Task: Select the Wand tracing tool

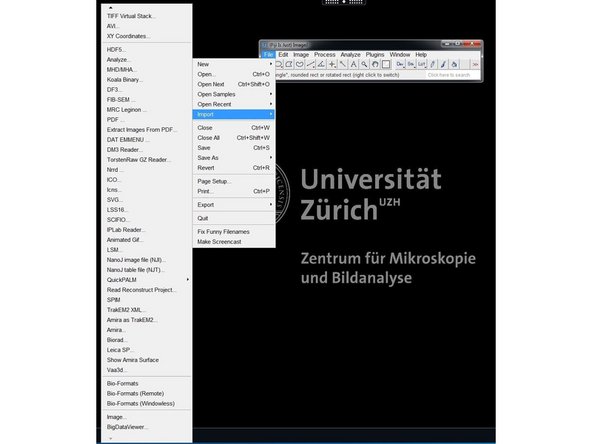Action: (x=342, y=65)
